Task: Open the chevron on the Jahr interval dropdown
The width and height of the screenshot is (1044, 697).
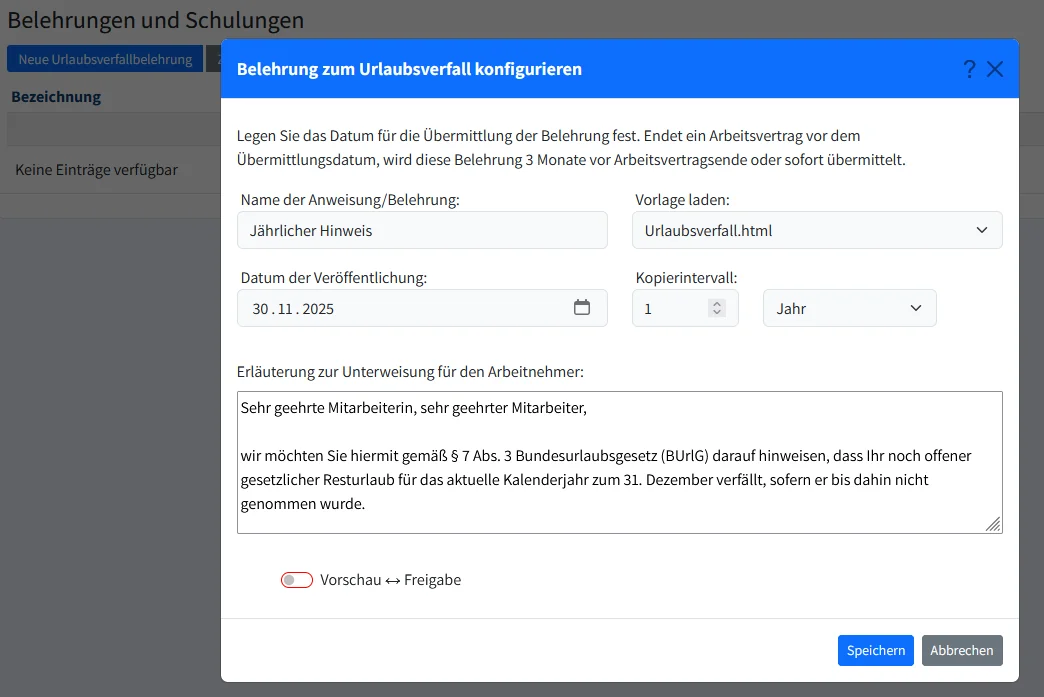Action: coord(917,308)
